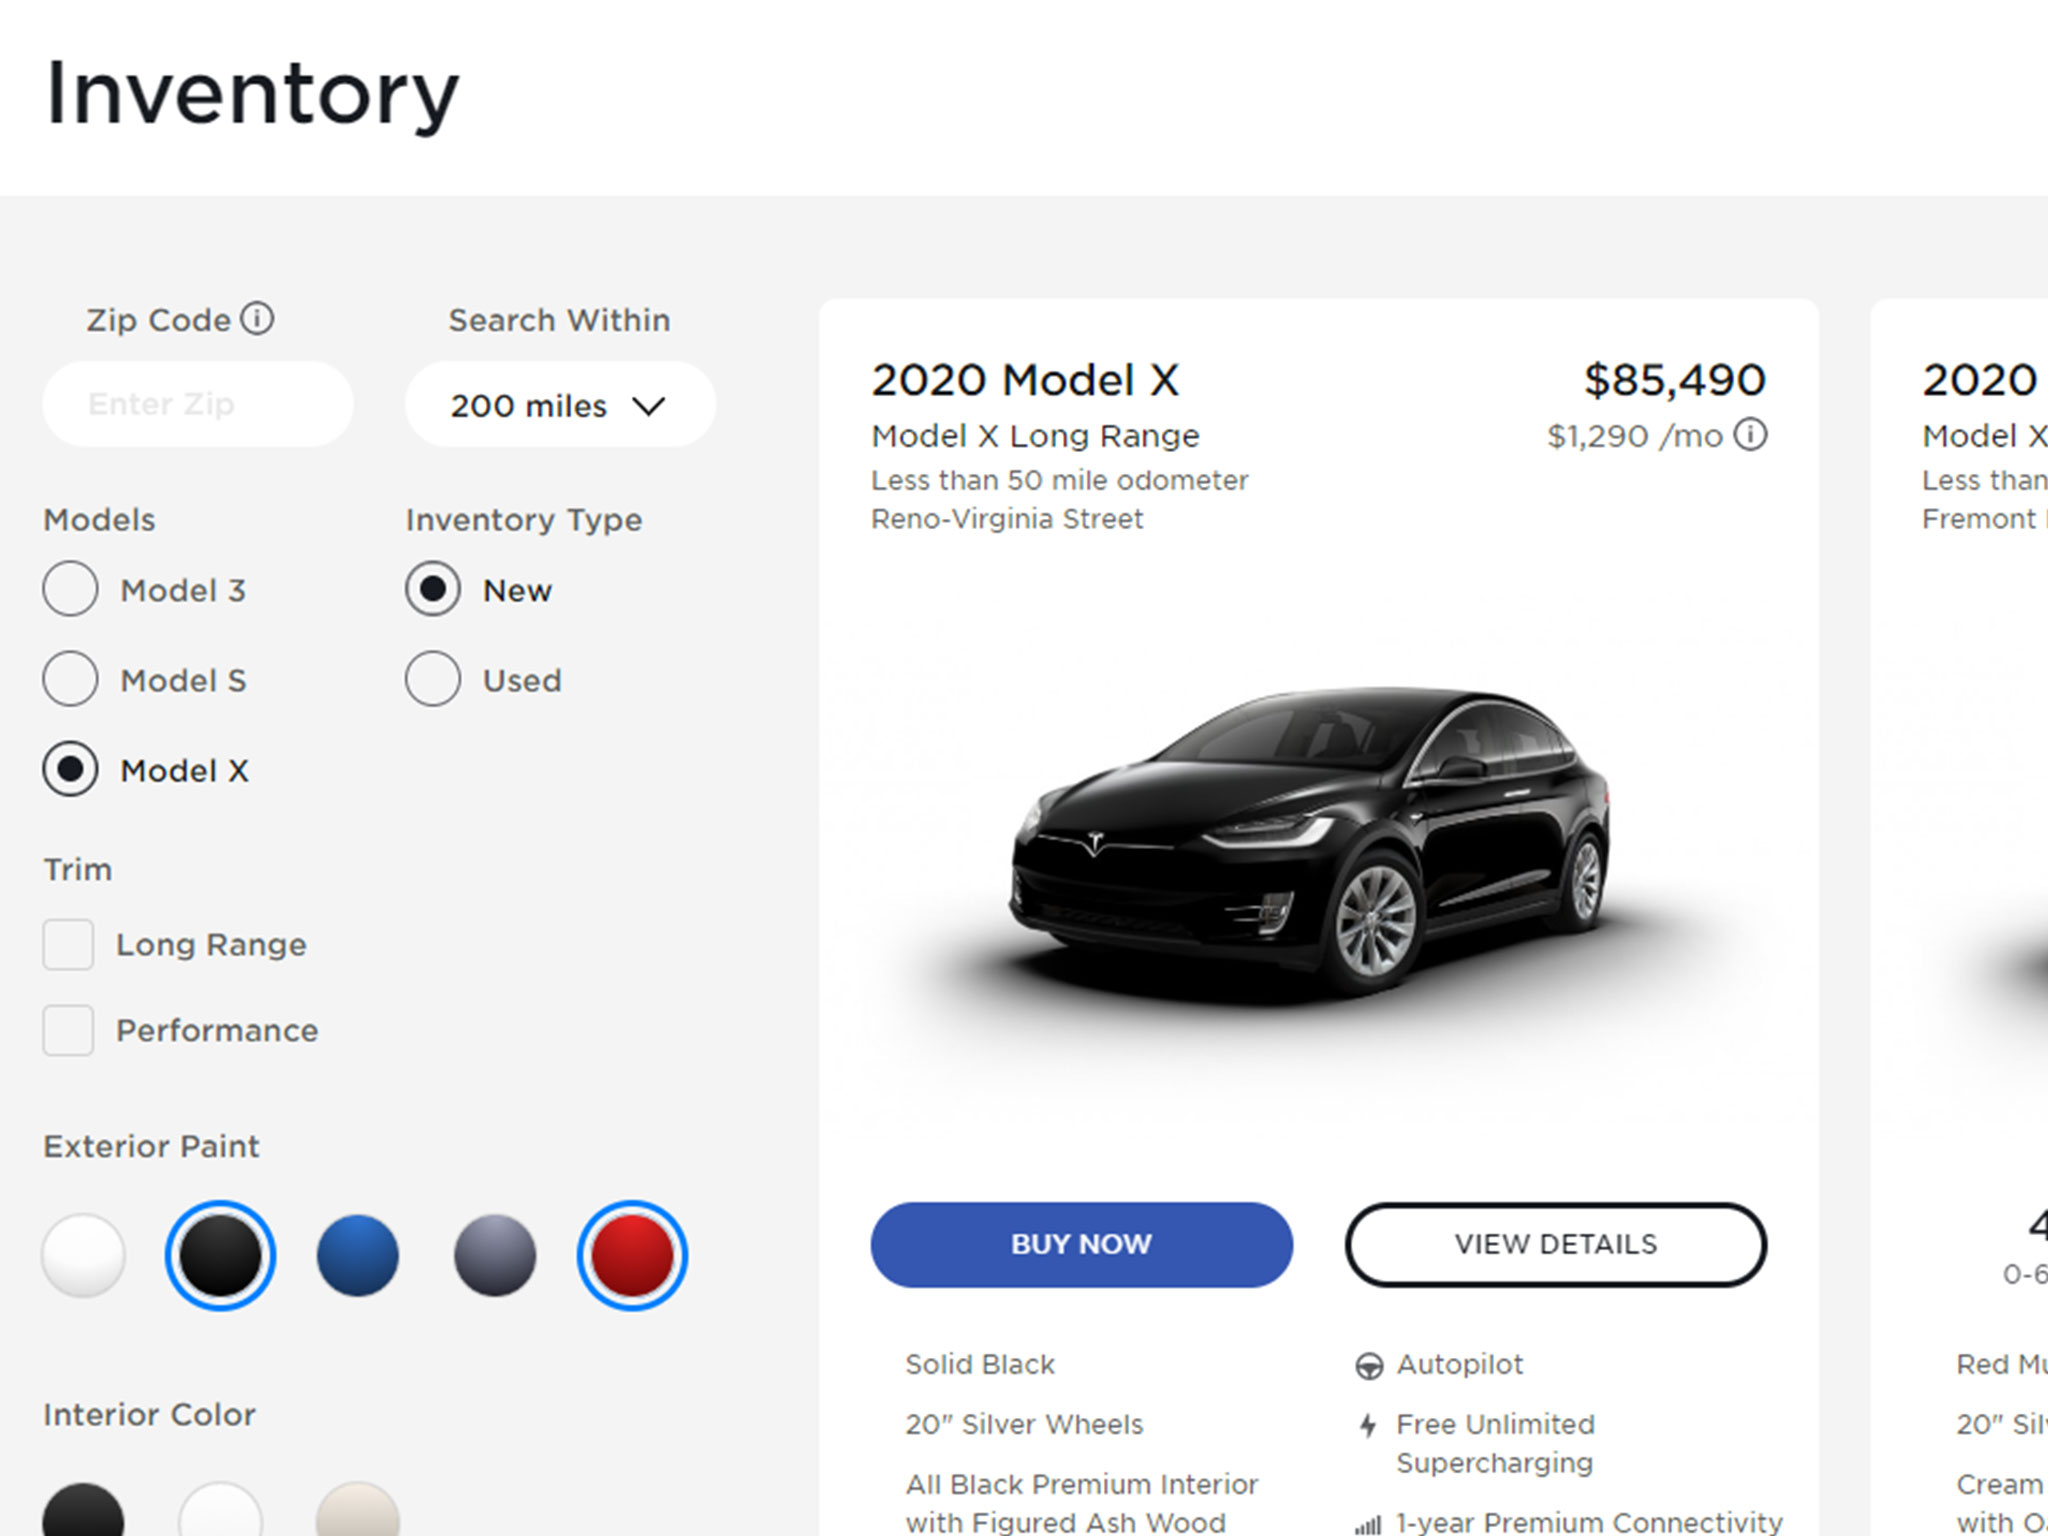The height and width of the screenshot is (1536, 2048).
Task: Click VIEW DETAILS for the Model X
Action: tap(1555, 1244)
